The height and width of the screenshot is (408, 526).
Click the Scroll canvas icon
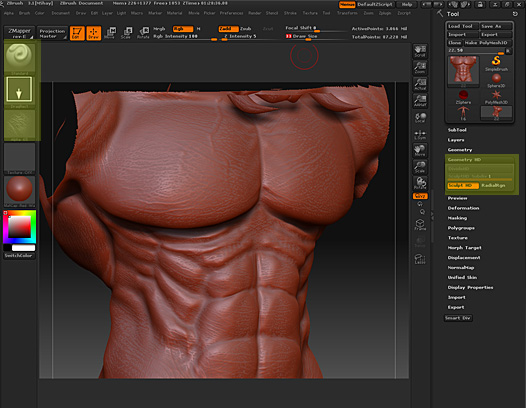tap(420, 51)
